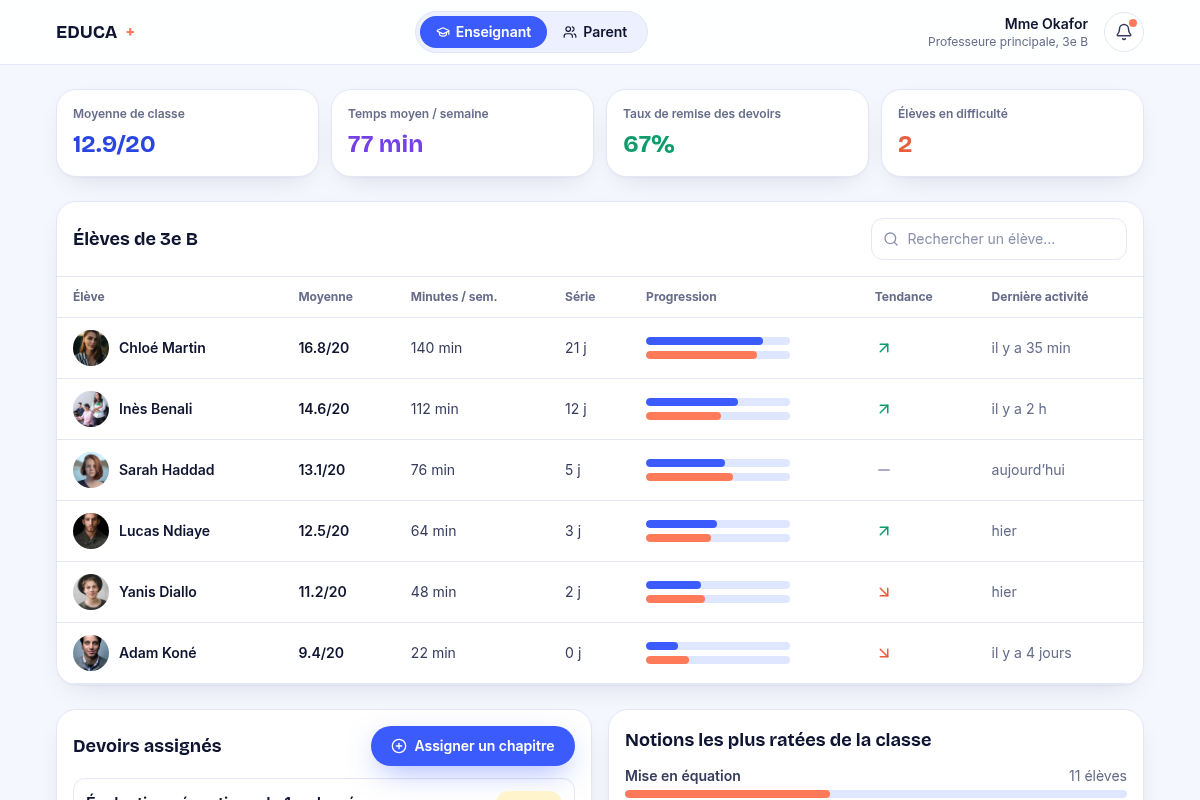Viewport: 1200px width, 800px height.
Task: Click Chloé Martin's progression bars
Action: (718, 348)
